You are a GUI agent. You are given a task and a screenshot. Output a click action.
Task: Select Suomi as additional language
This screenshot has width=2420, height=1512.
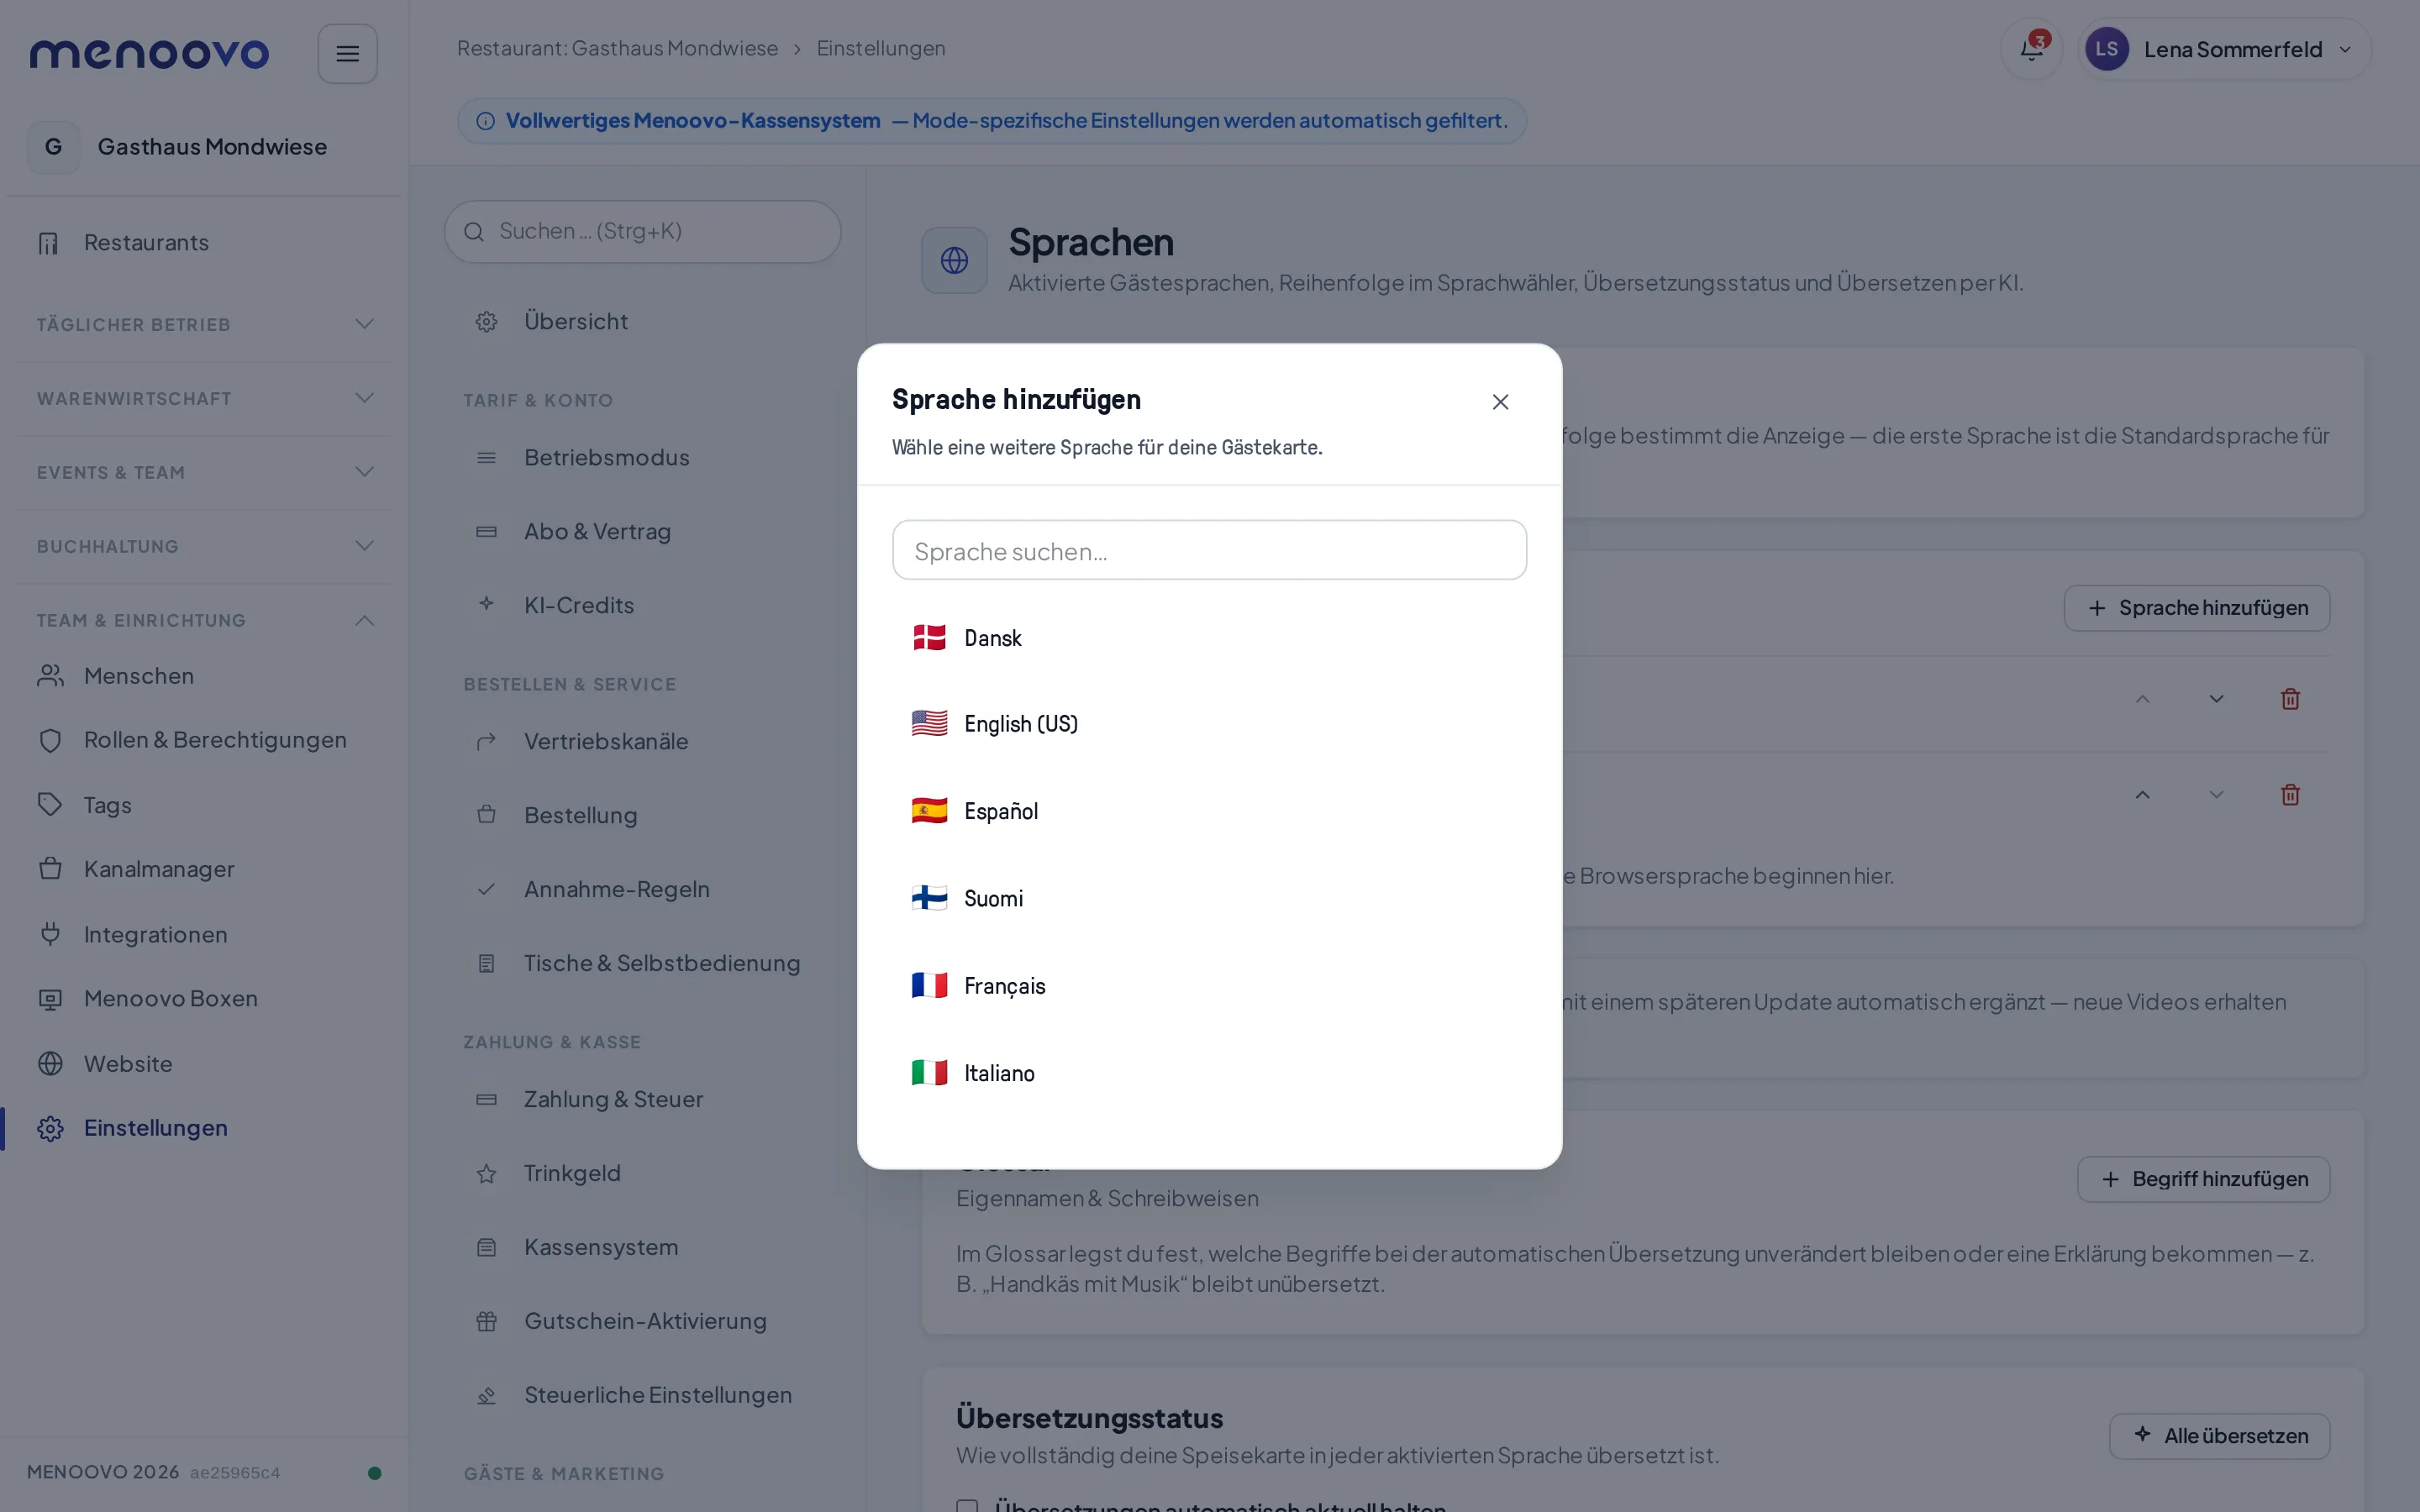coord(1209,898)
